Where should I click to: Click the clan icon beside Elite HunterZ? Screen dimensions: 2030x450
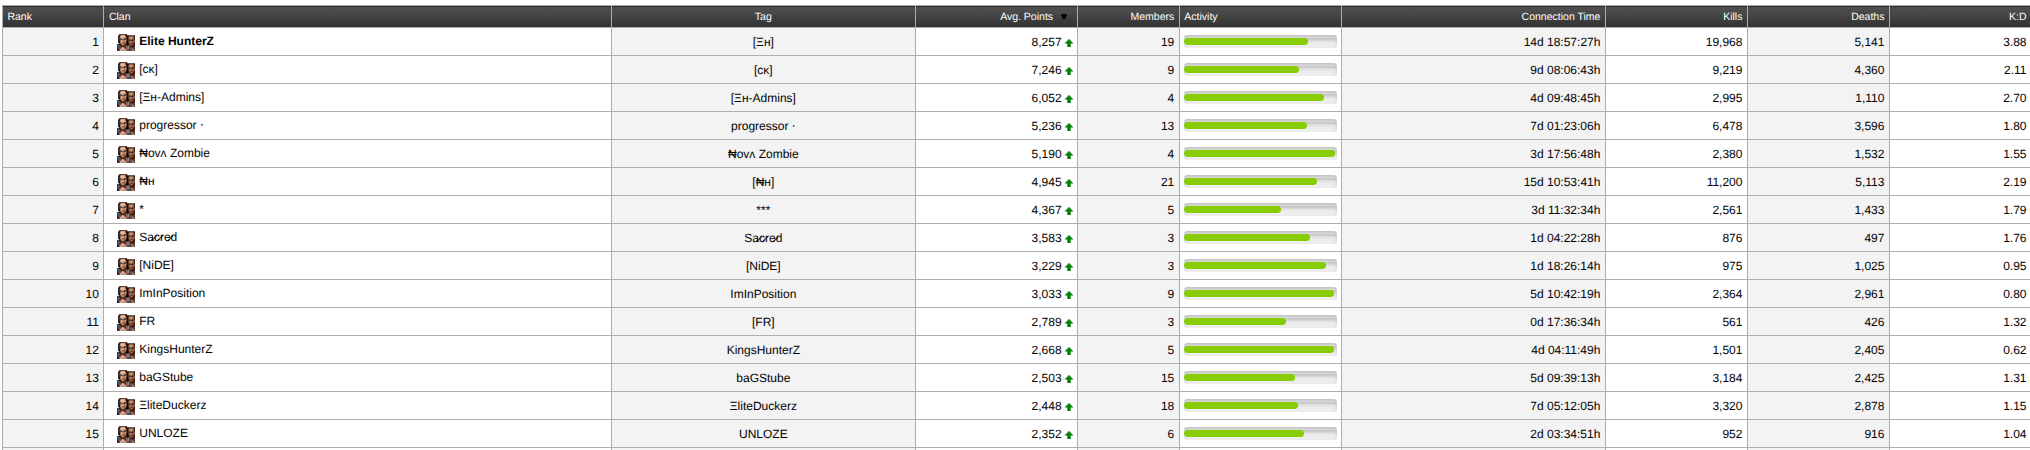click(x=126, y=42)
